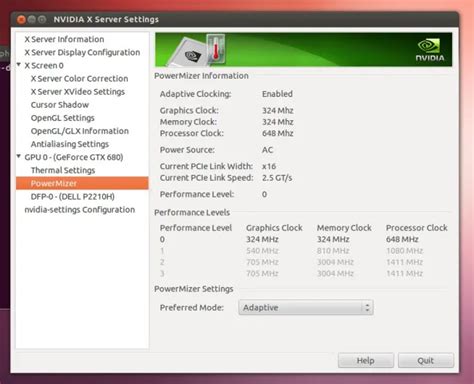Screen dimensions: 474x384
Task: Open X Server XVideo Settings
Action: coord(78,92)
